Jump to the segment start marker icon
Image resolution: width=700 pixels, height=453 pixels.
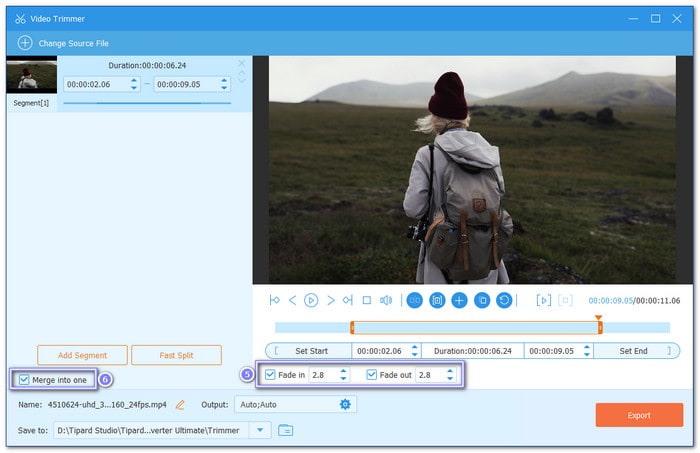[x=275, y=300]
